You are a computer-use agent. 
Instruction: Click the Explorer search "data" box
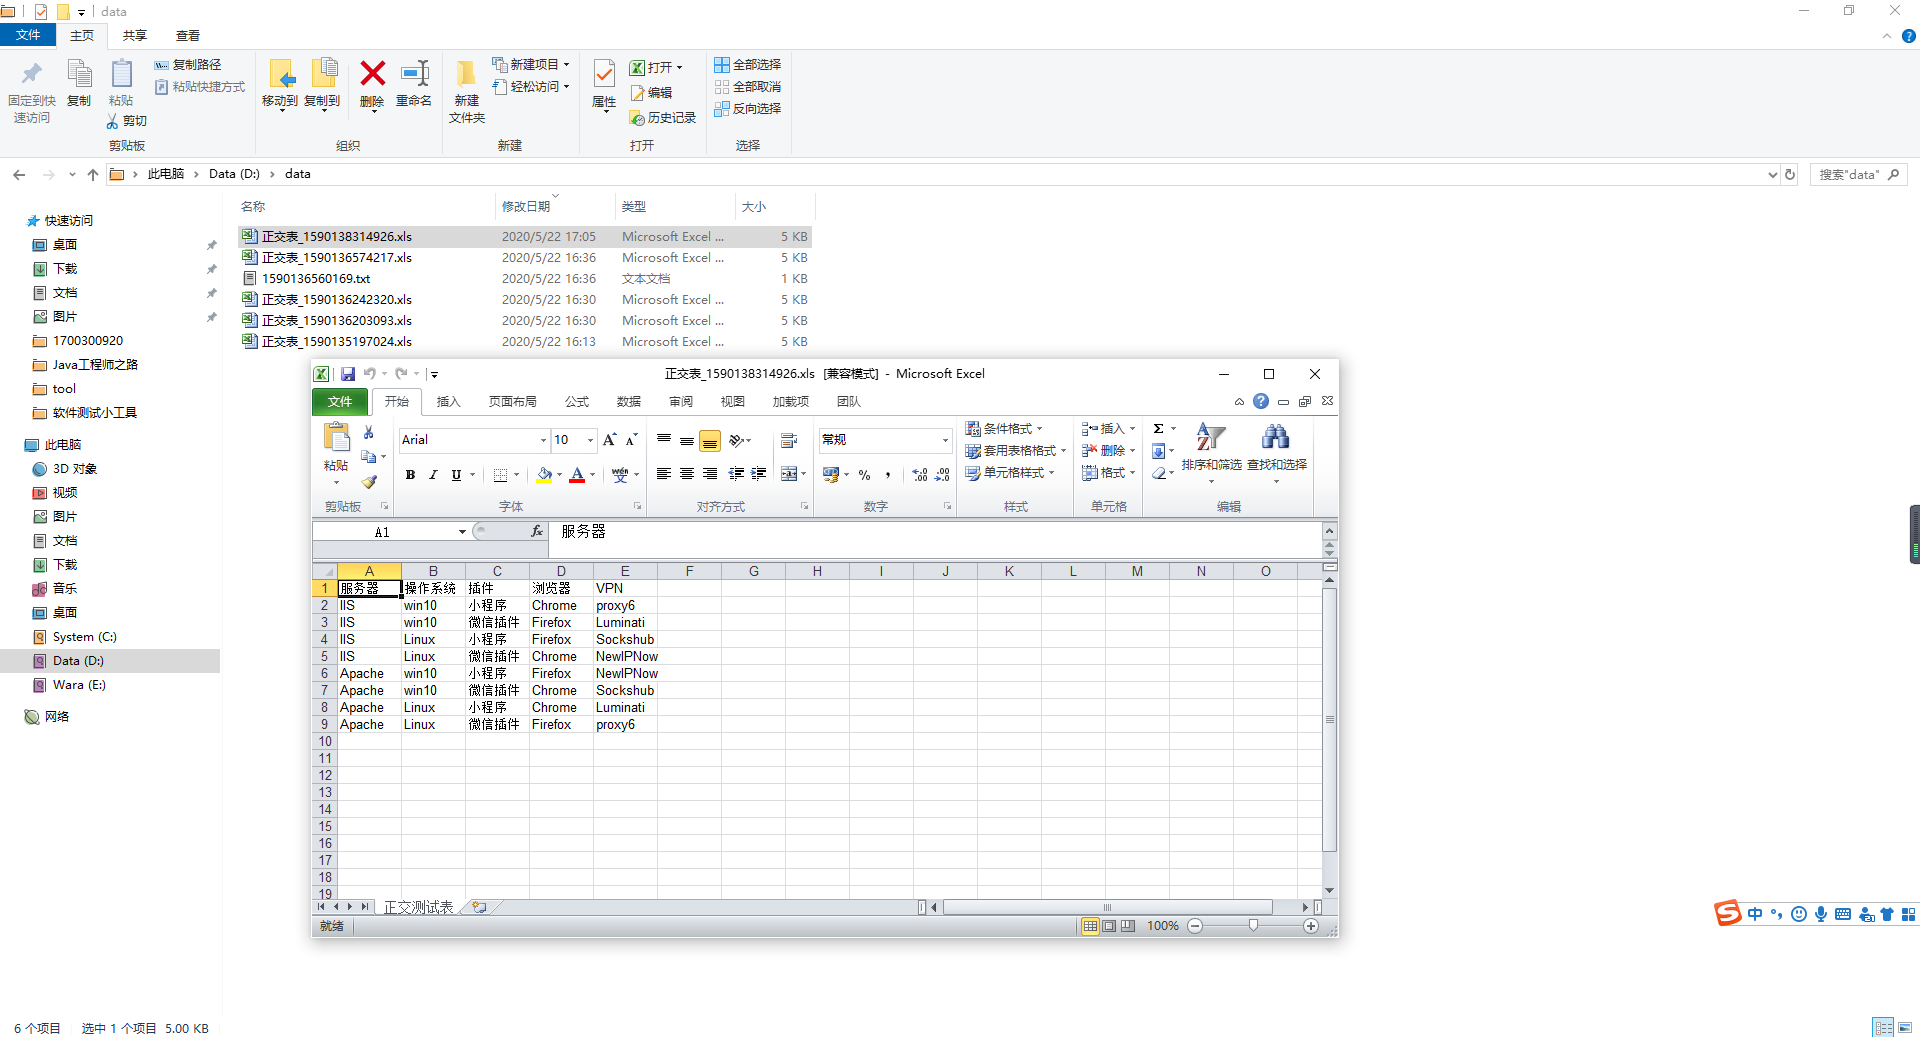1858,174
